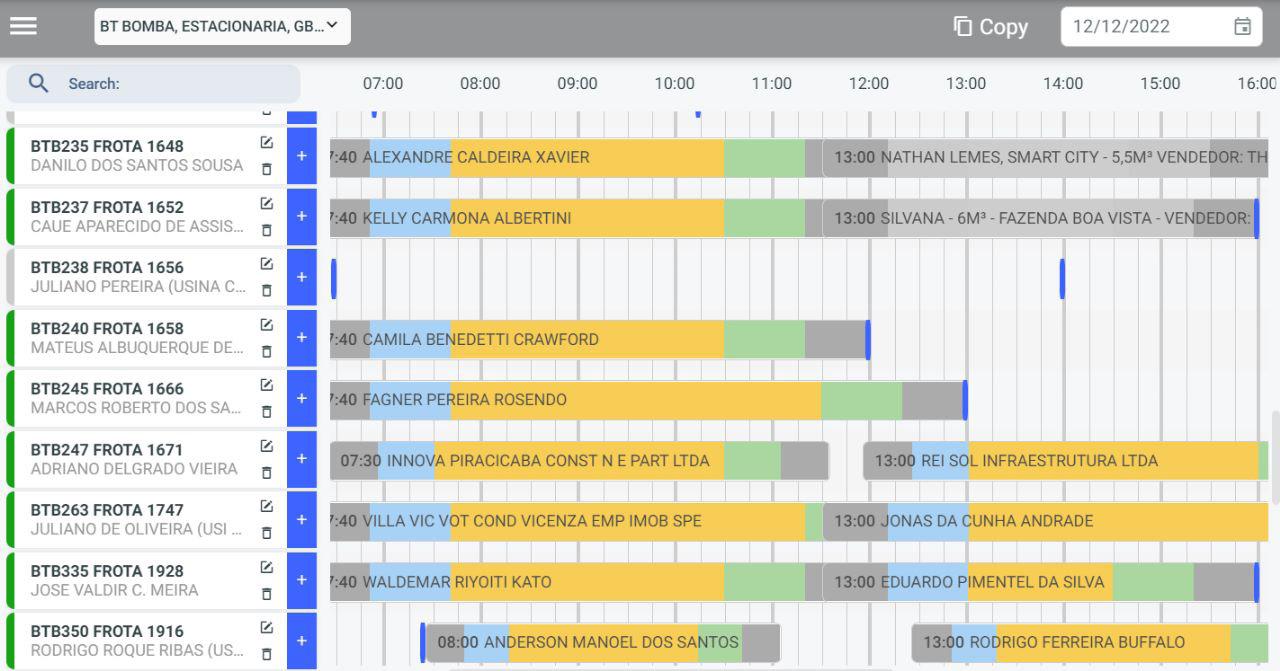The height and width of the screenshot is (671, 1280).
Task: Delete BTB237 FROTA 1652 row
Action: 266,230
